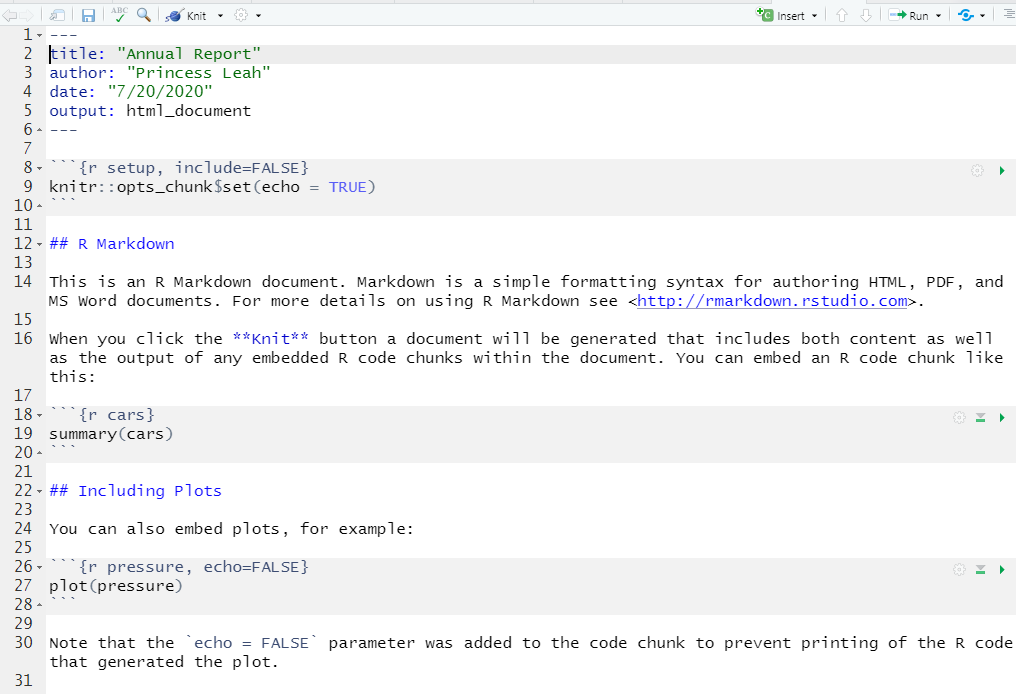Click line number 7 in gutter
1016x694 pixels.
click(28, 149)
